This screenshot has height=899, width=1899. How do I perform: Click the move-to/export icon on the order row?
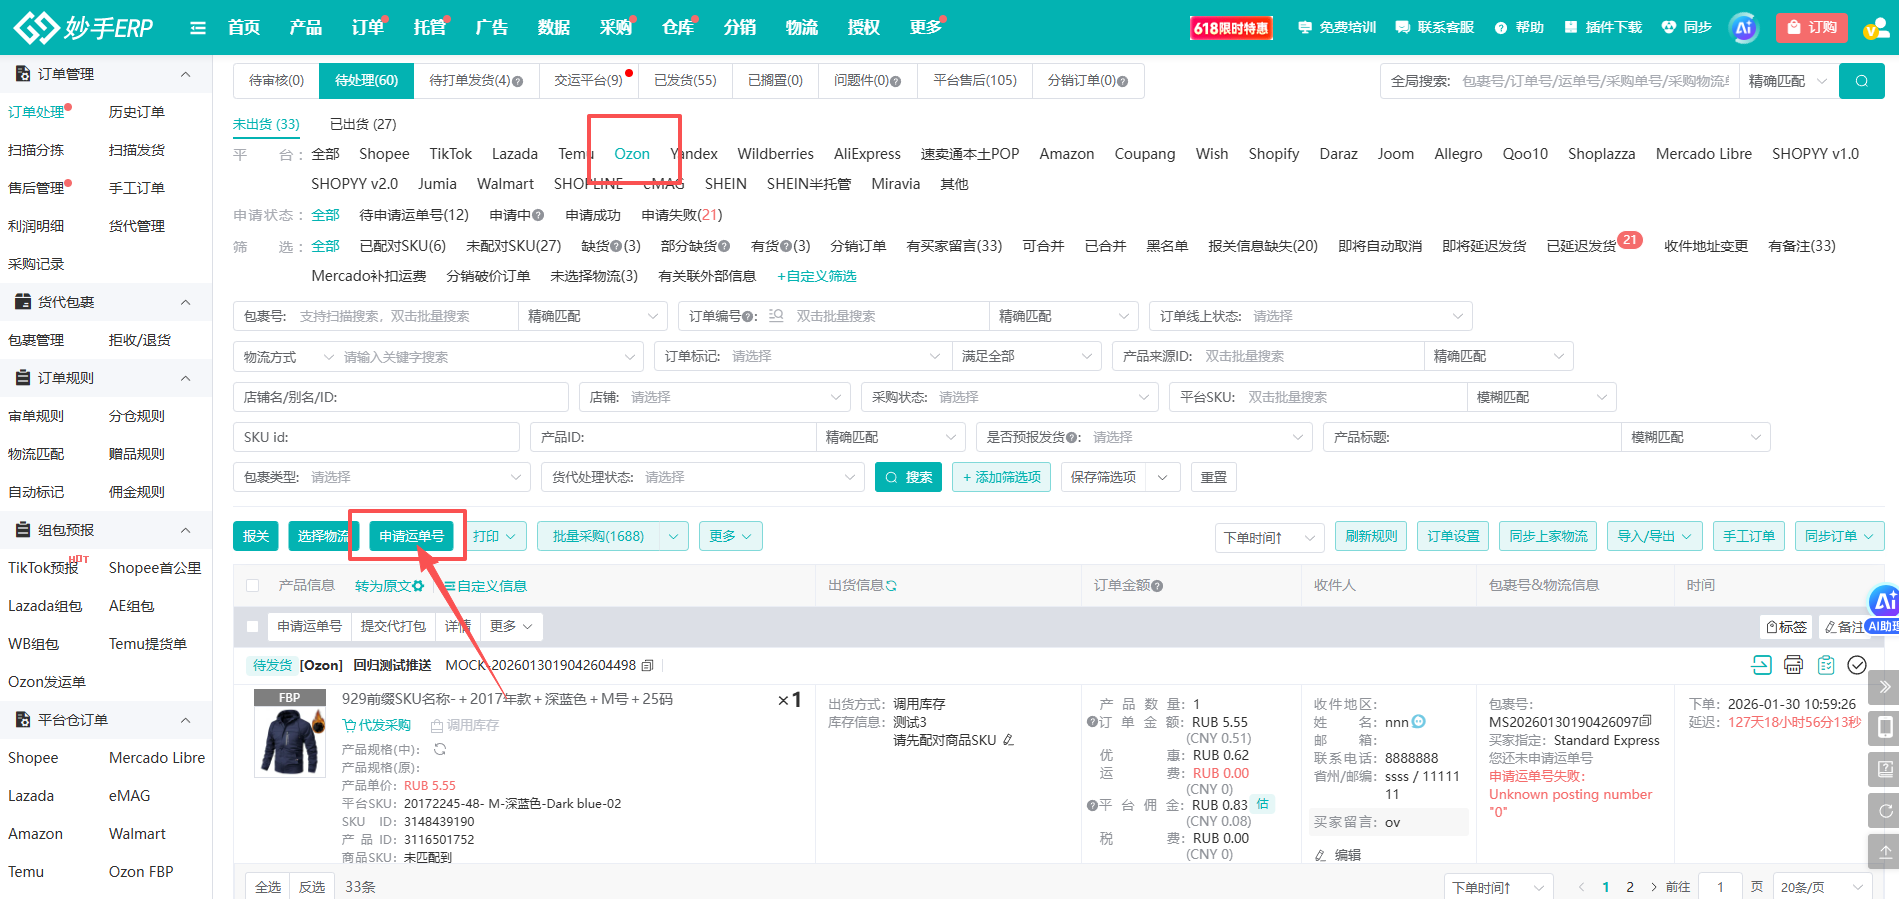click(x=1761, y=665)
